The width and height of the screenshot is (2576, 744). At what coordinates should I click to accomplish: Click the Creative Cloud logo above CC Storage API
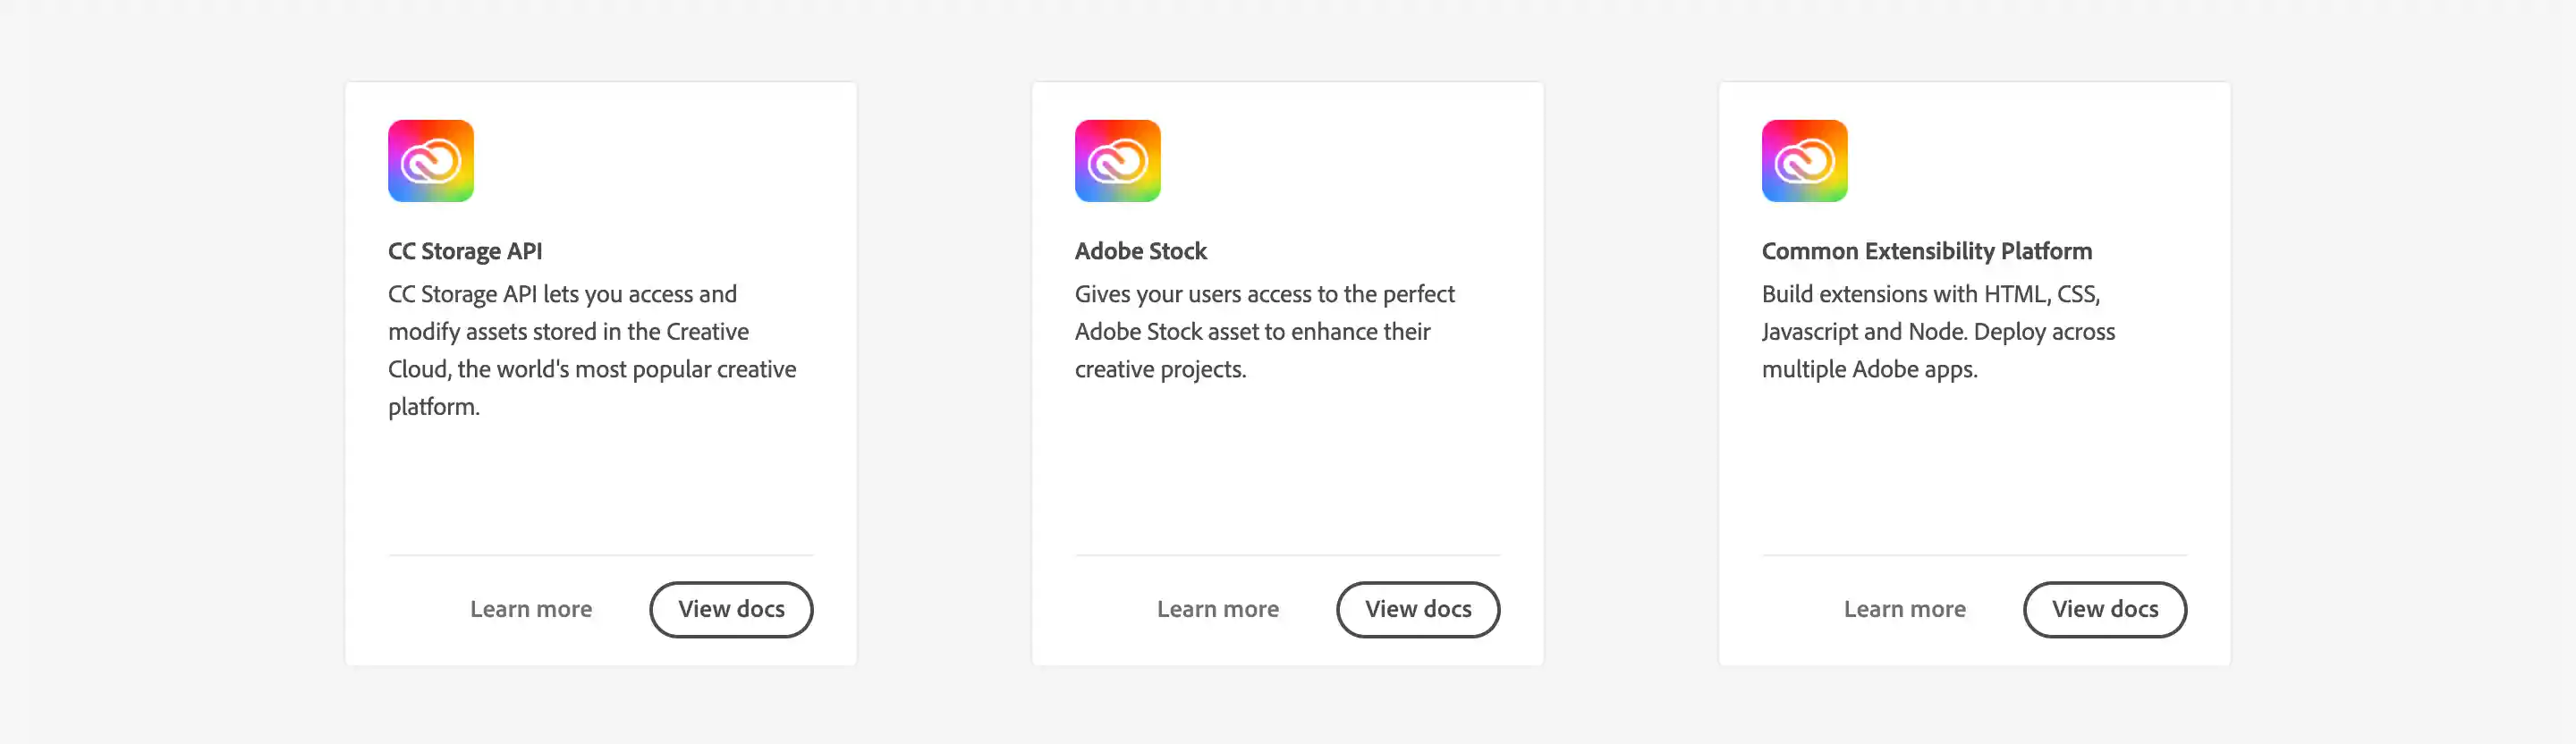tap(430, 160)
